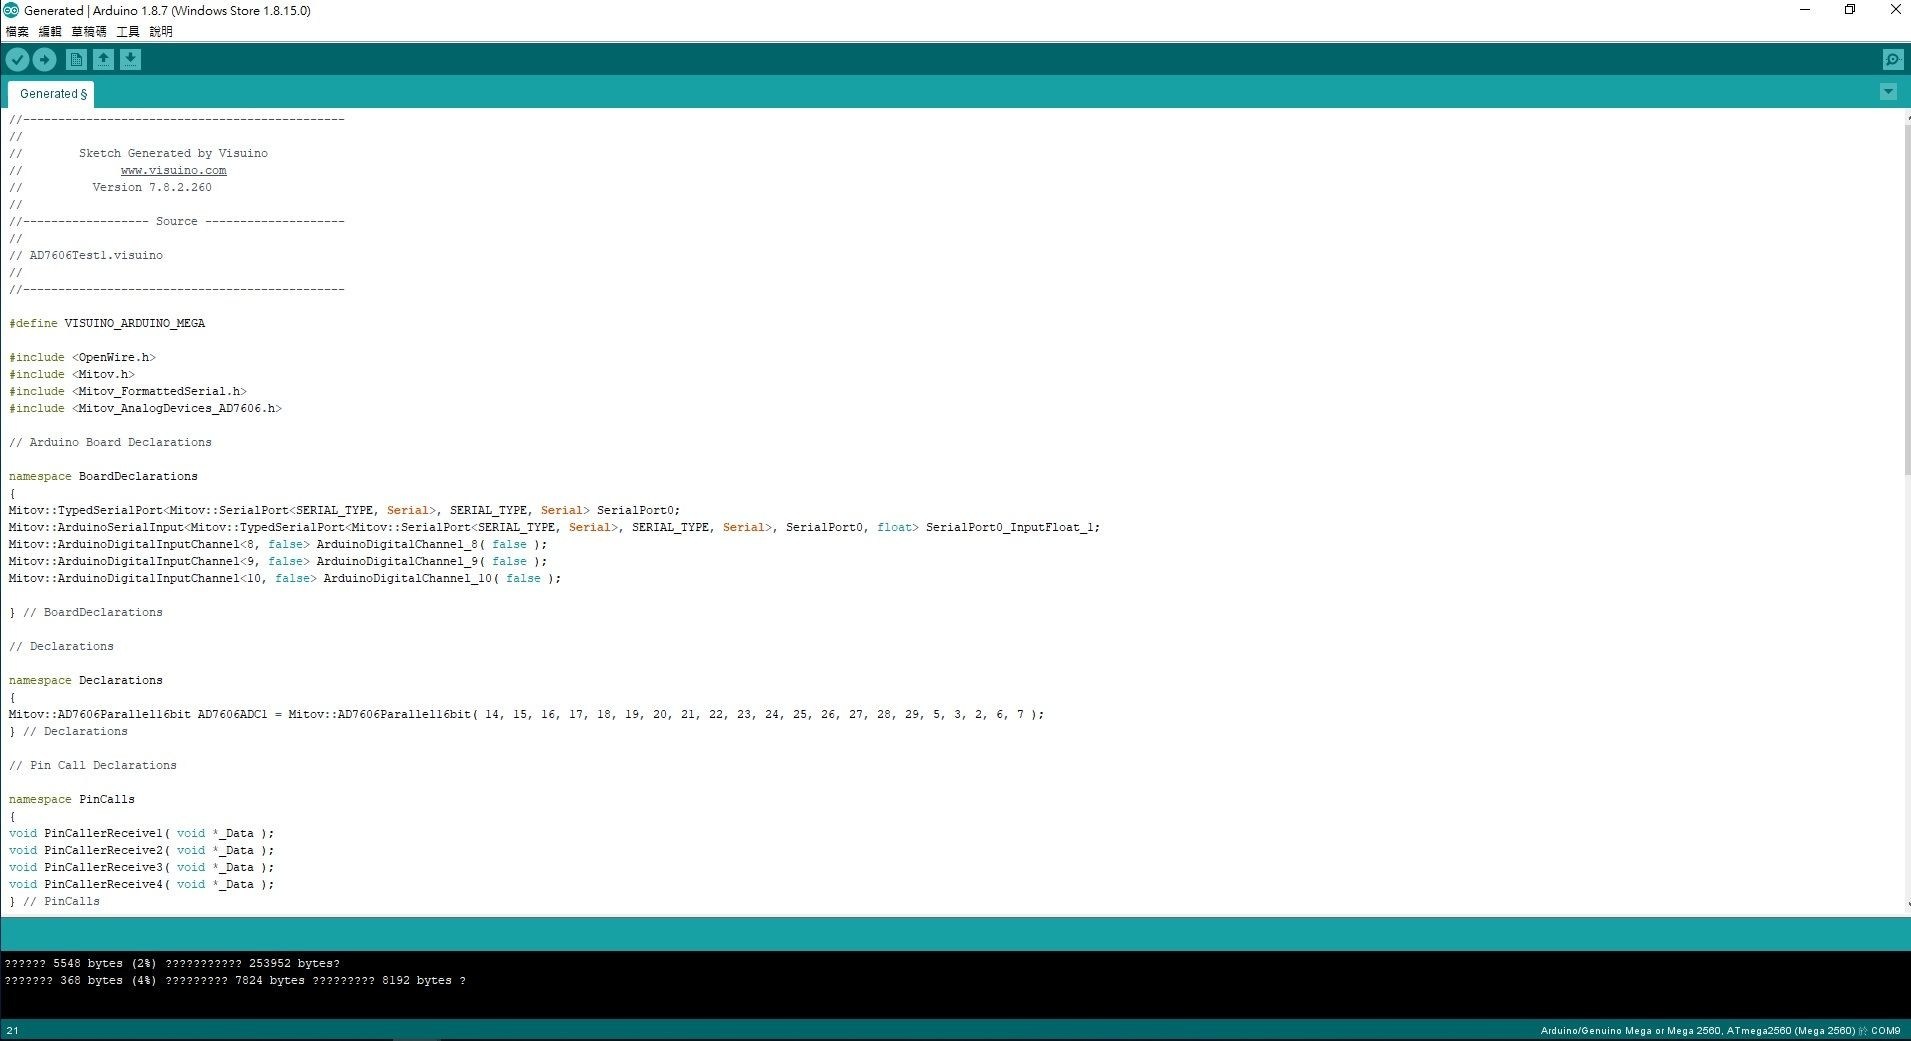This screenshot has width=1911, height=1041.
Task: Expand the tab options dropdown arrow
Action: [x=1888, y=92]
